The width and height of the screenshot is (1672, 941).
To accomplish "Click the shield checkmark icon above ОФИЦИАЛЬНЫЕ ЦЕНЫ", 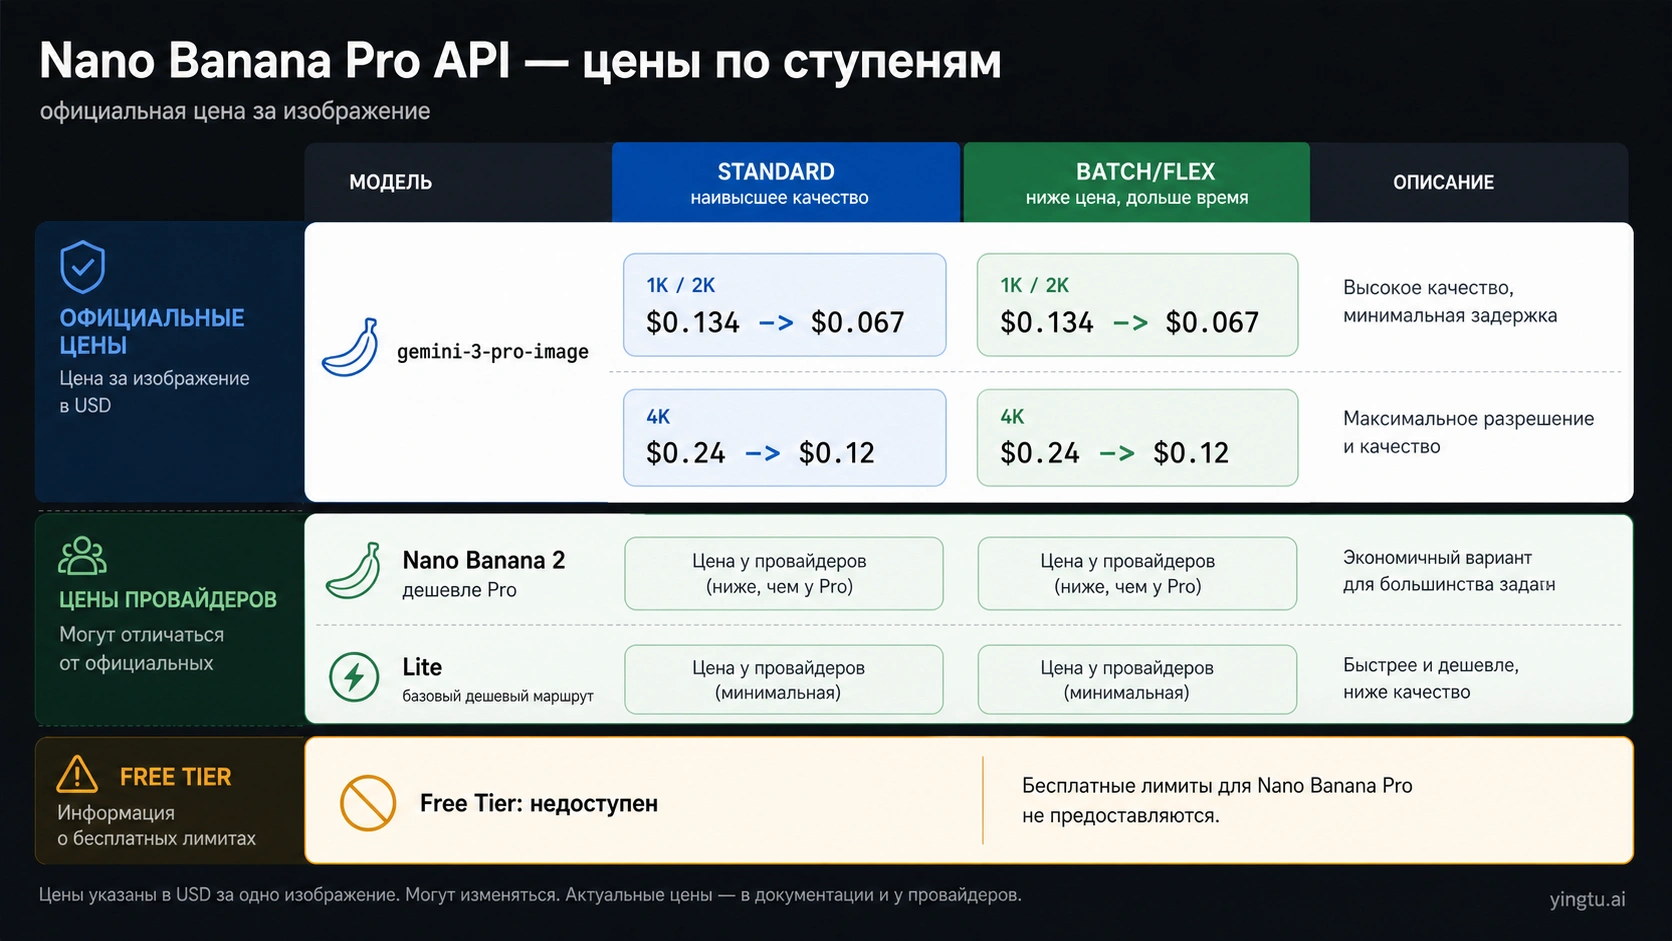I will pos(82,266).
